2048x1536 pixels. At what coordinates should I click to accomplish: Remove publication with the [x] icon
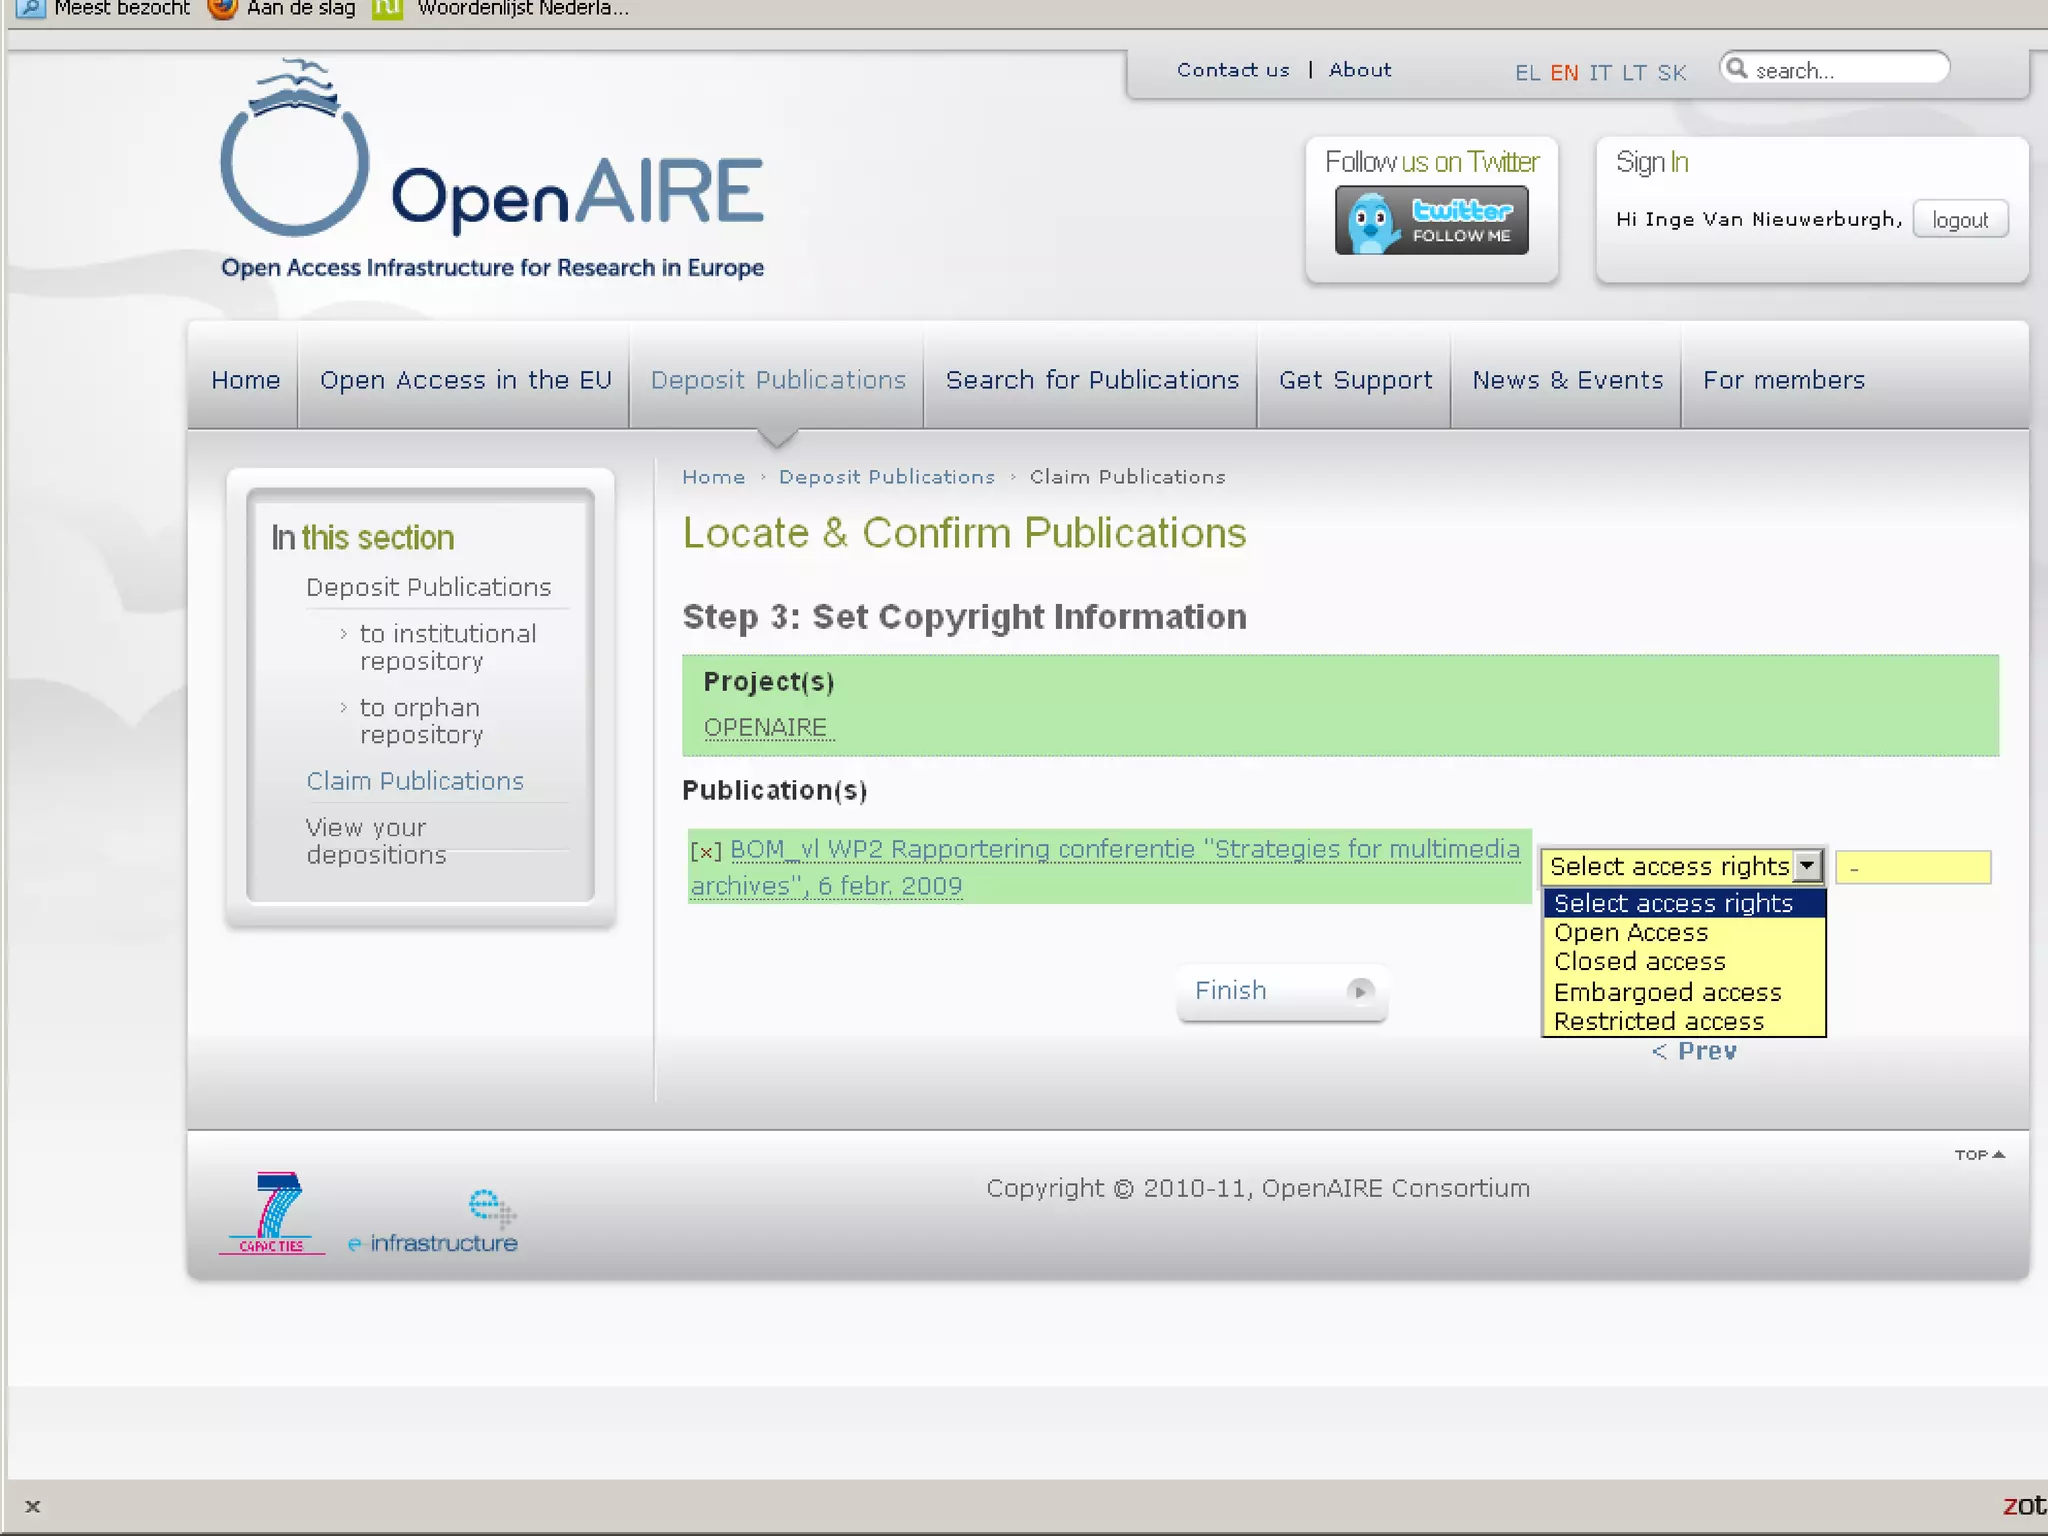[x=705, y=851]
